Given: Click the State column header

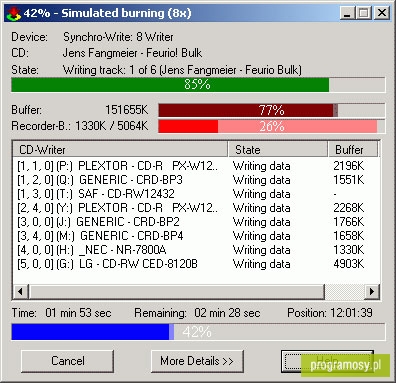Looking at the screenshot, I should (x=278, y=149).
